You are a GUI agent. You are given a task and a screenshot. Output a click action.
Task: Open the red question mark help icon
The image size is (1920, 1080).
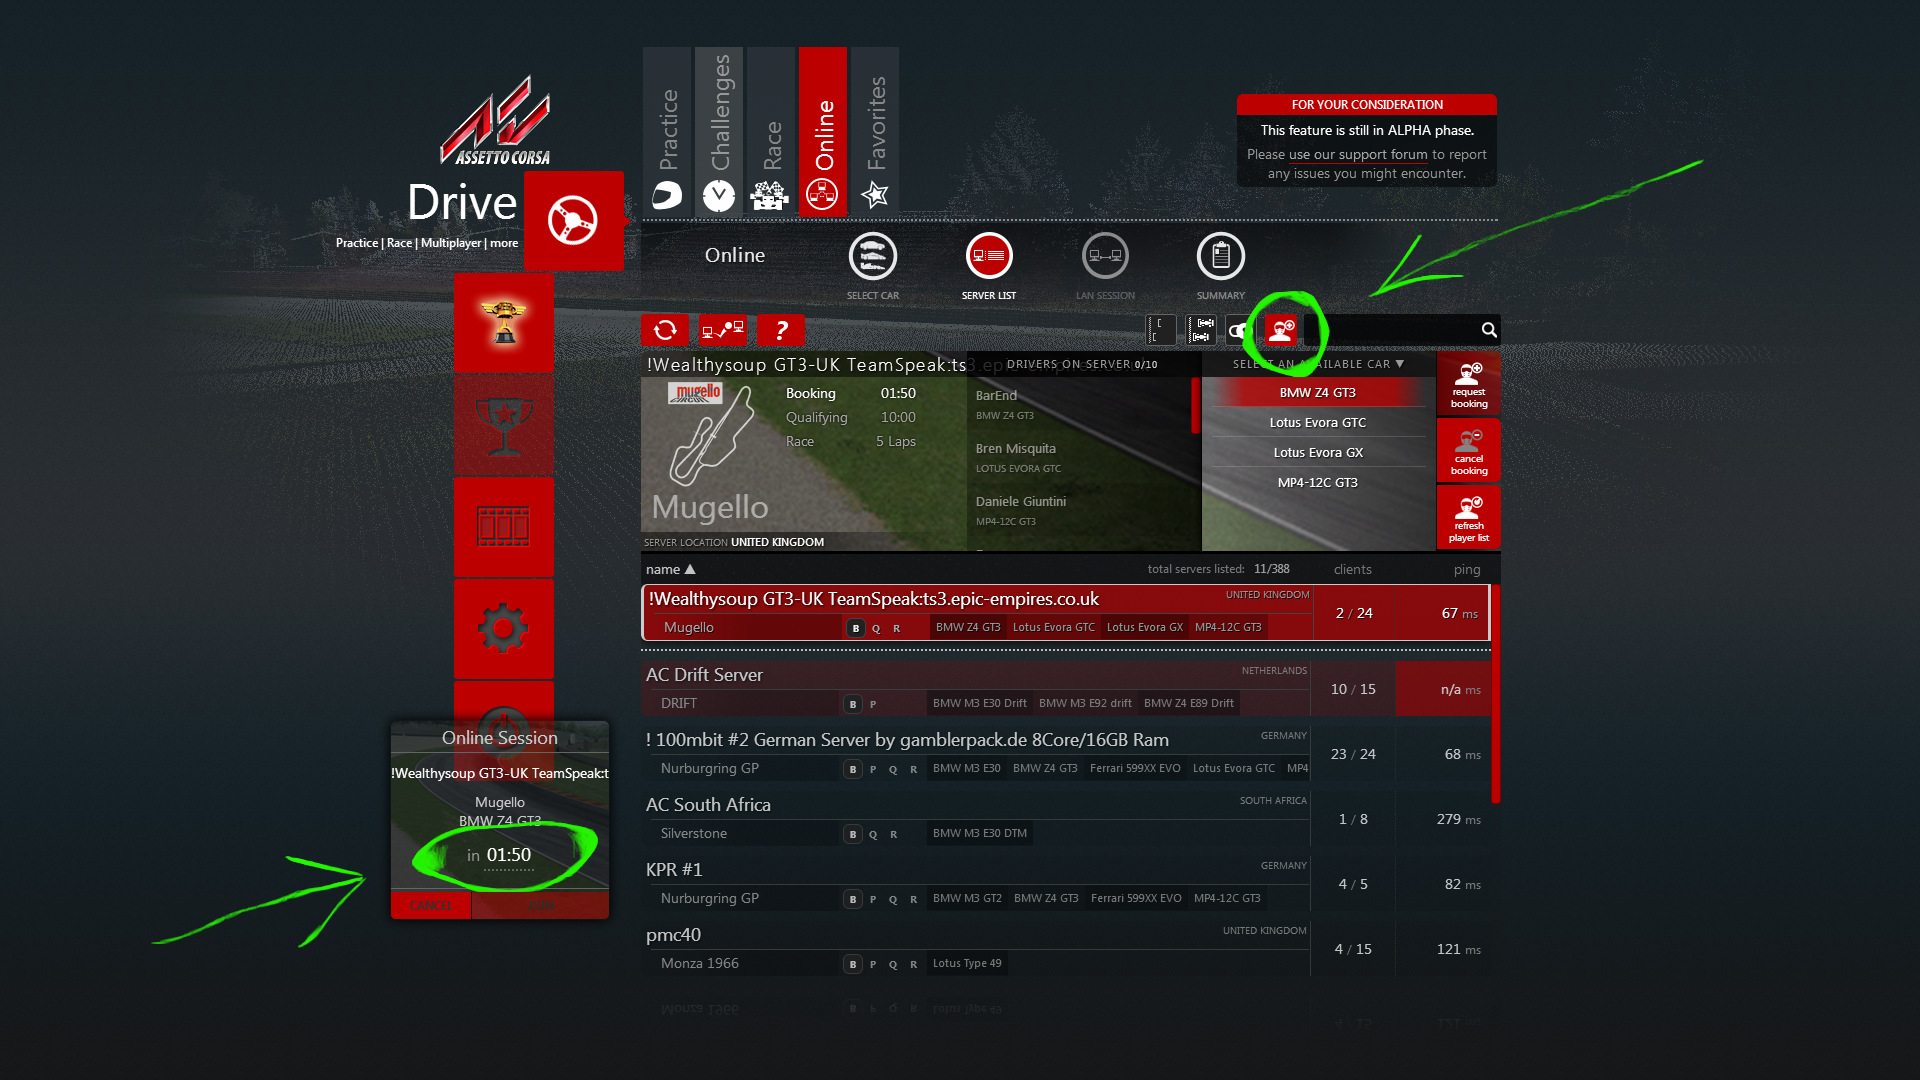coord(781,330)
